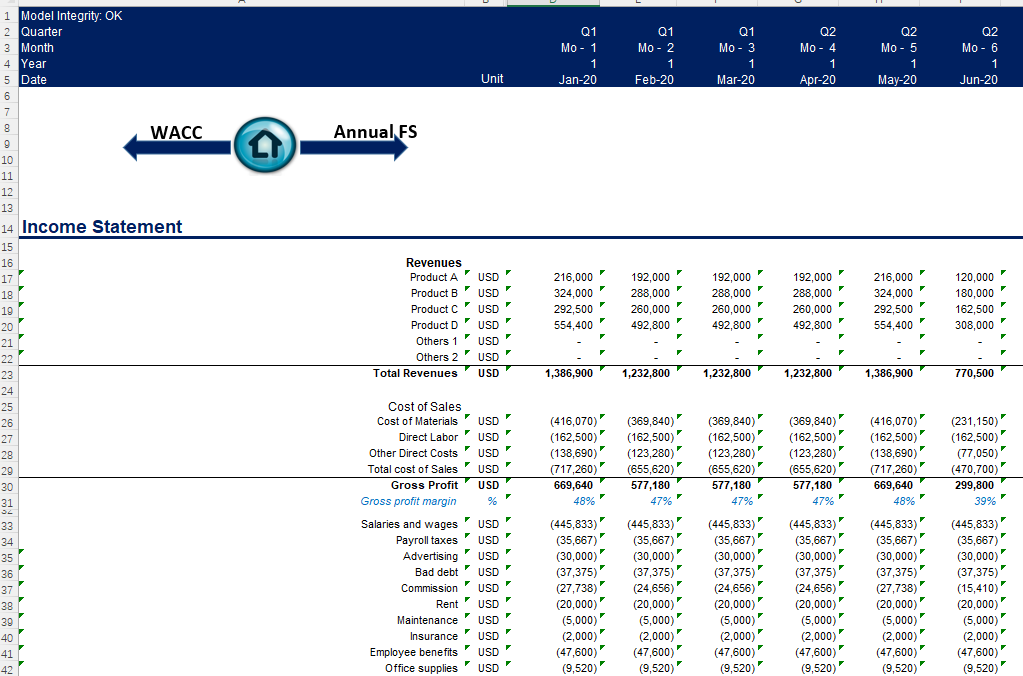Select Product A revenue cell for Jan-20

pyautogui.click(x=573, y=277)
